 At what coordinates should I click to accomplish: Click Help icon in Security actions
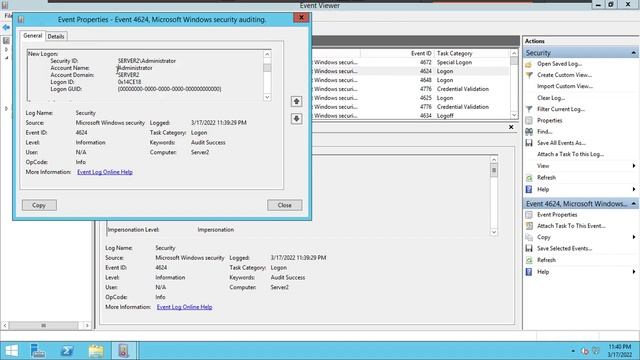pyautogui.click(x=529, y=189)
